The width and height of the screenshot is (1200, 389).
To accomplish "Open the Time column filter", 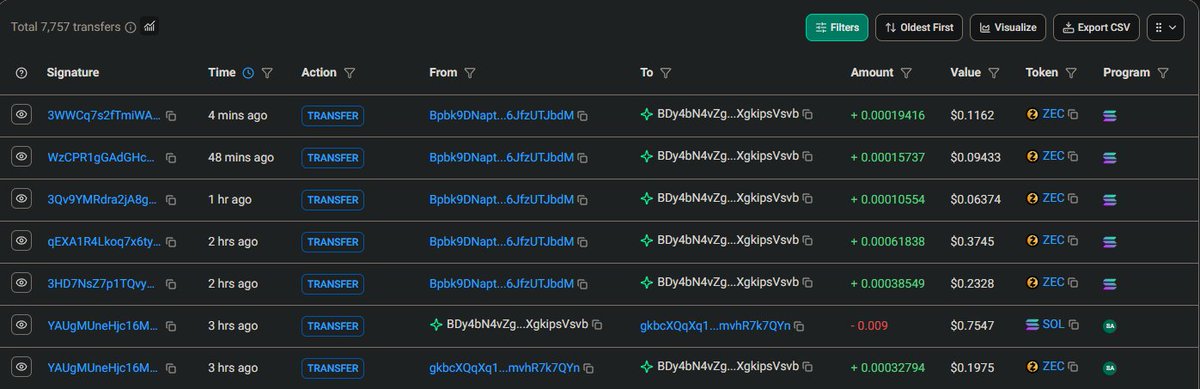I will pos(267,73).
